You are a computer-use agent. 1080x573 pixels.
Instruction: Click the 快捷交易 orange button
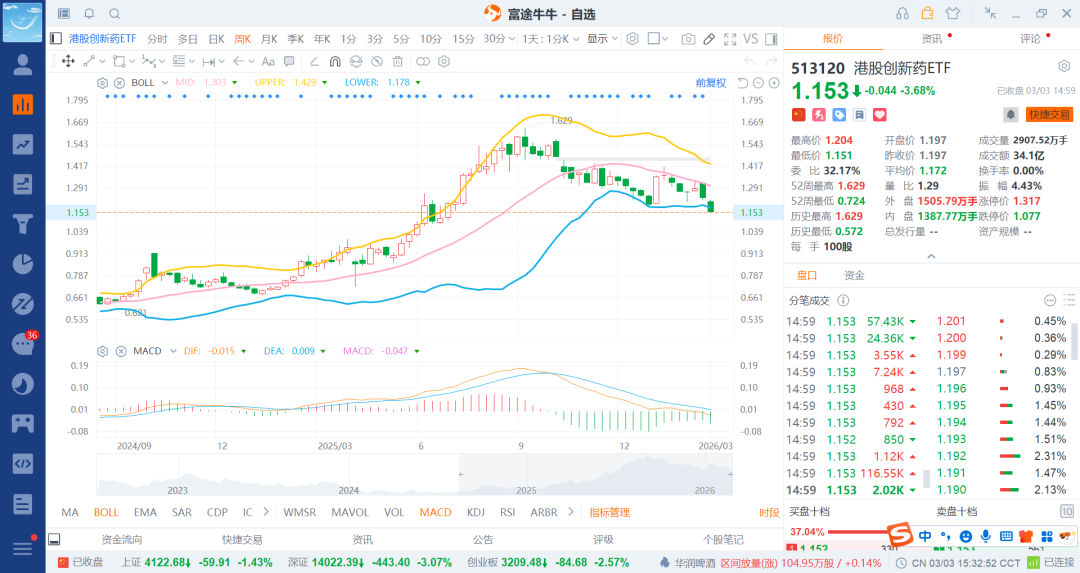(x=1049, y=115)
